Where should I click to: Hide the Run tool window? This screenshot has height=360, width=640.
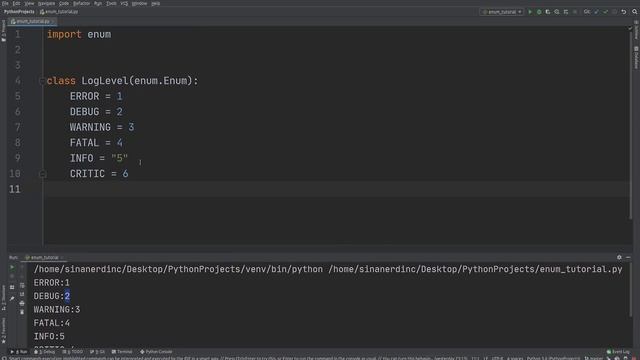(628, 257)
